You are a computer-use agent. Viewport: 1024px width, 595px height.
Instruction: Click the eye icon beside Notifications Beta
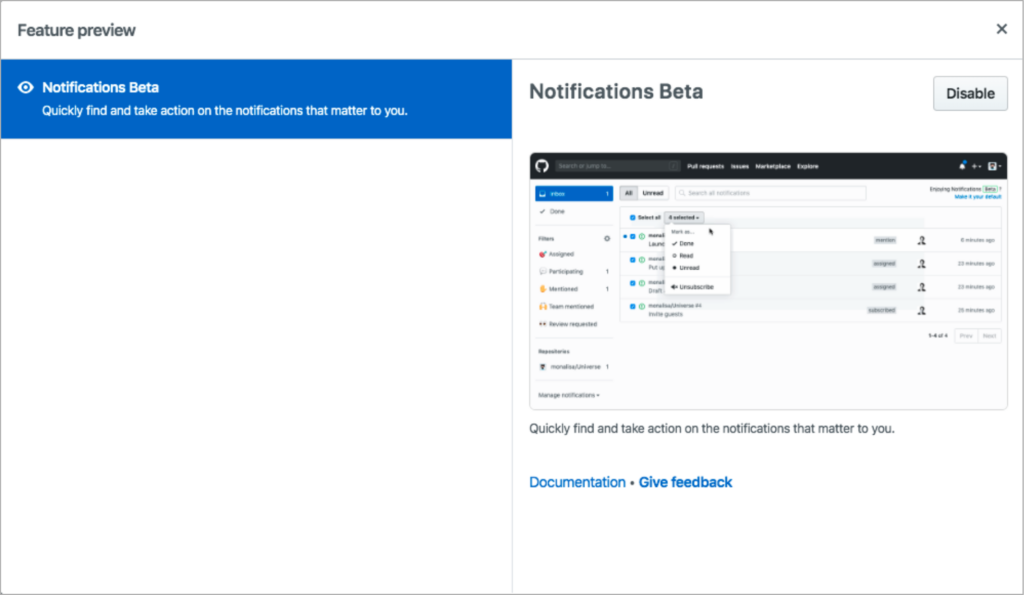point(25,88)
